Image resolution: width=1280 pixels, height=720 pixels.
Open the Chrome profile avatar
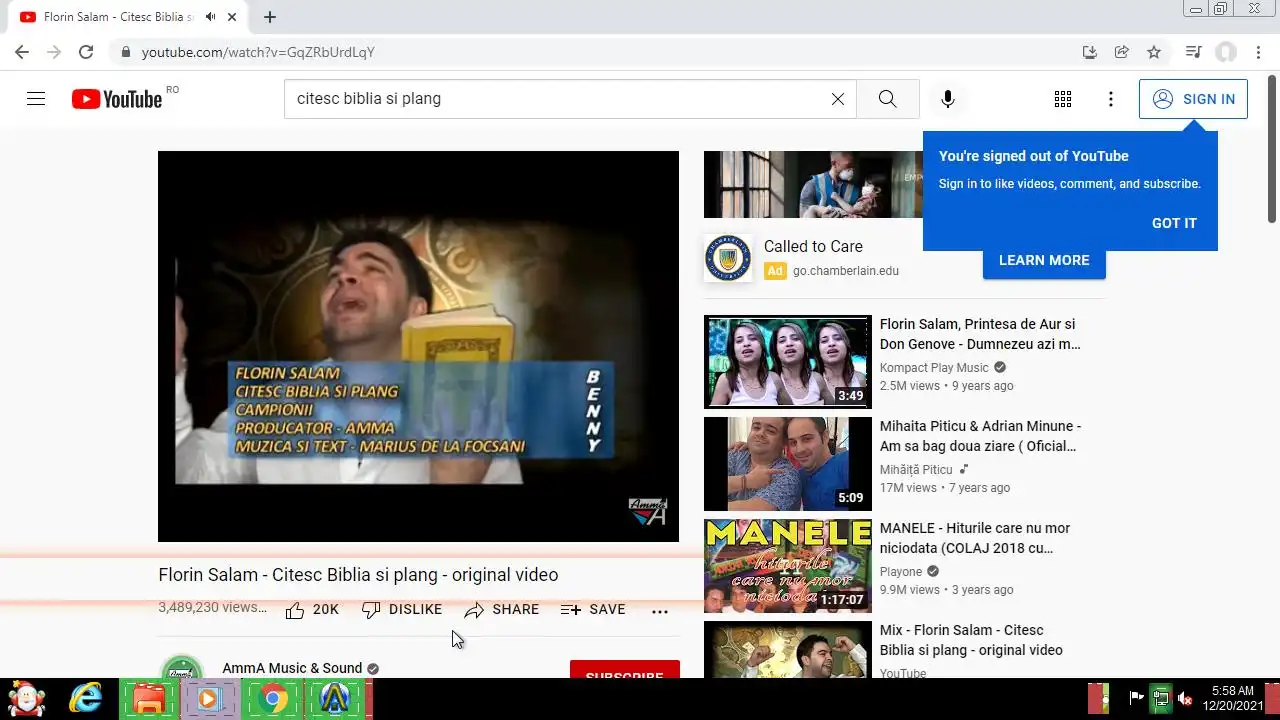(x=1226, y=52)
